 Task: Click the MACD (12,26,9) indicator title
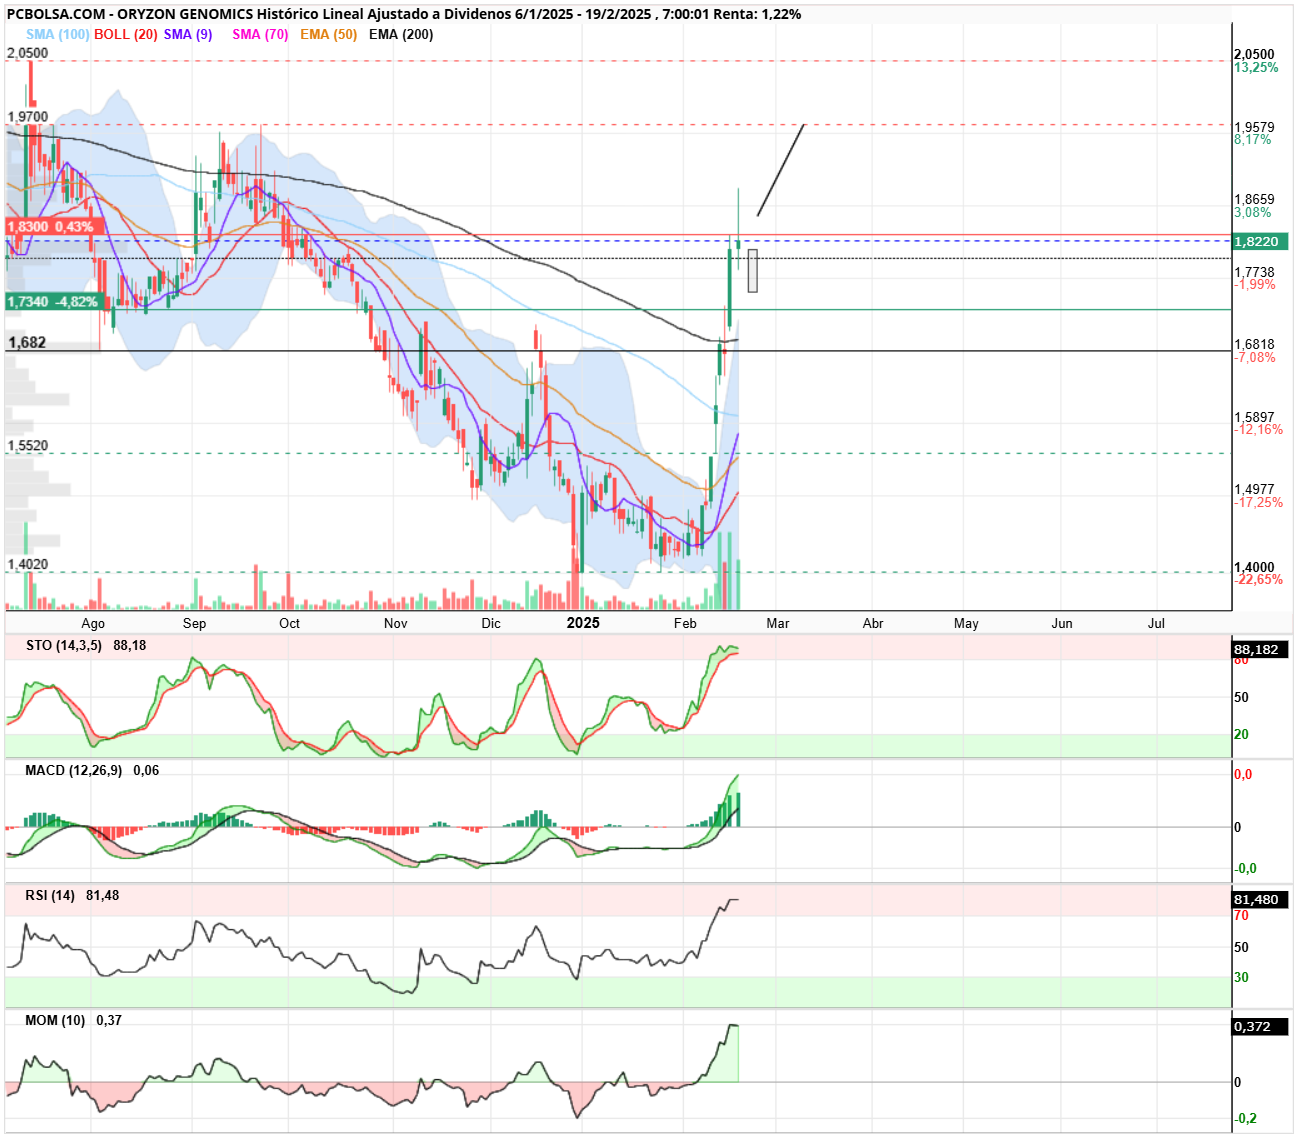(x=74, y=770)
